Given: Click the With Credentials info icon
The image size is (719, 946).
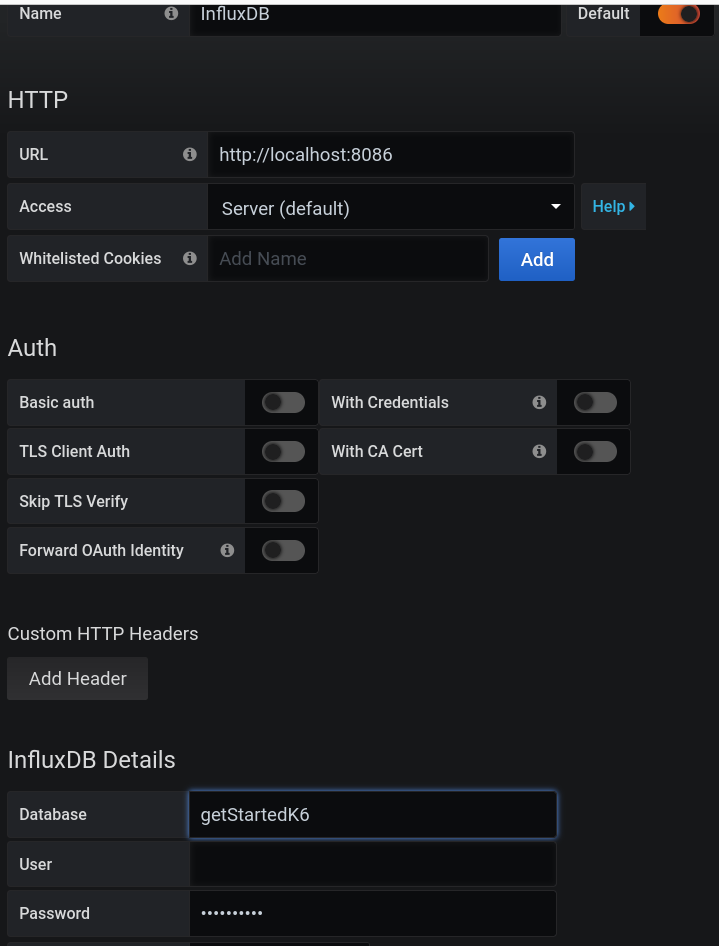Looking at the screenshot, I should 539,403.
